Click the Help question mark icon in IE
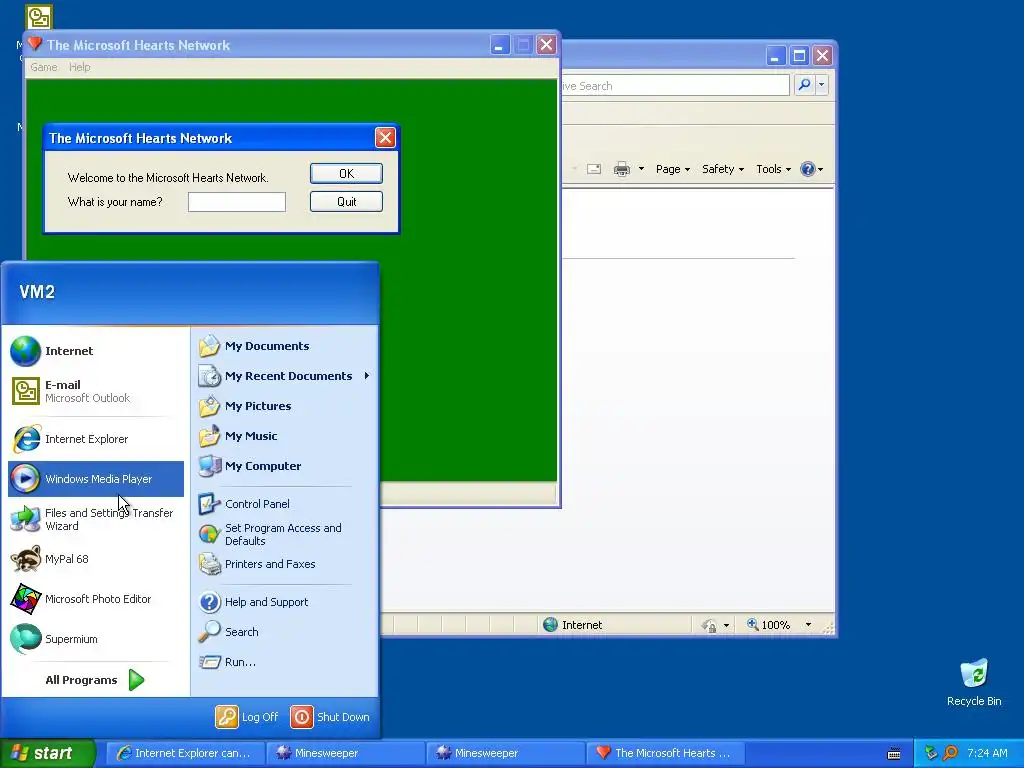 click(808, 169)
